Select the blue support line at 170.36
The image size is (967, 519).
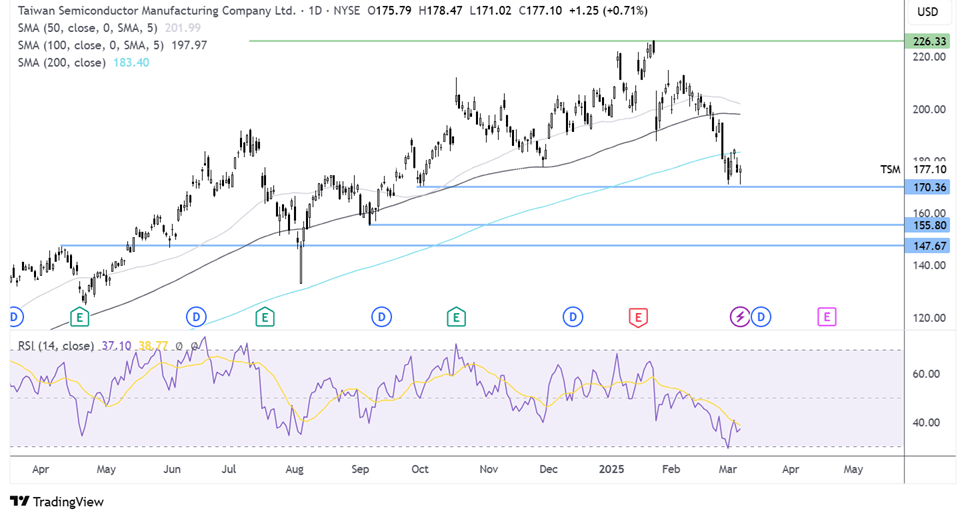click(x=660, y=186)
